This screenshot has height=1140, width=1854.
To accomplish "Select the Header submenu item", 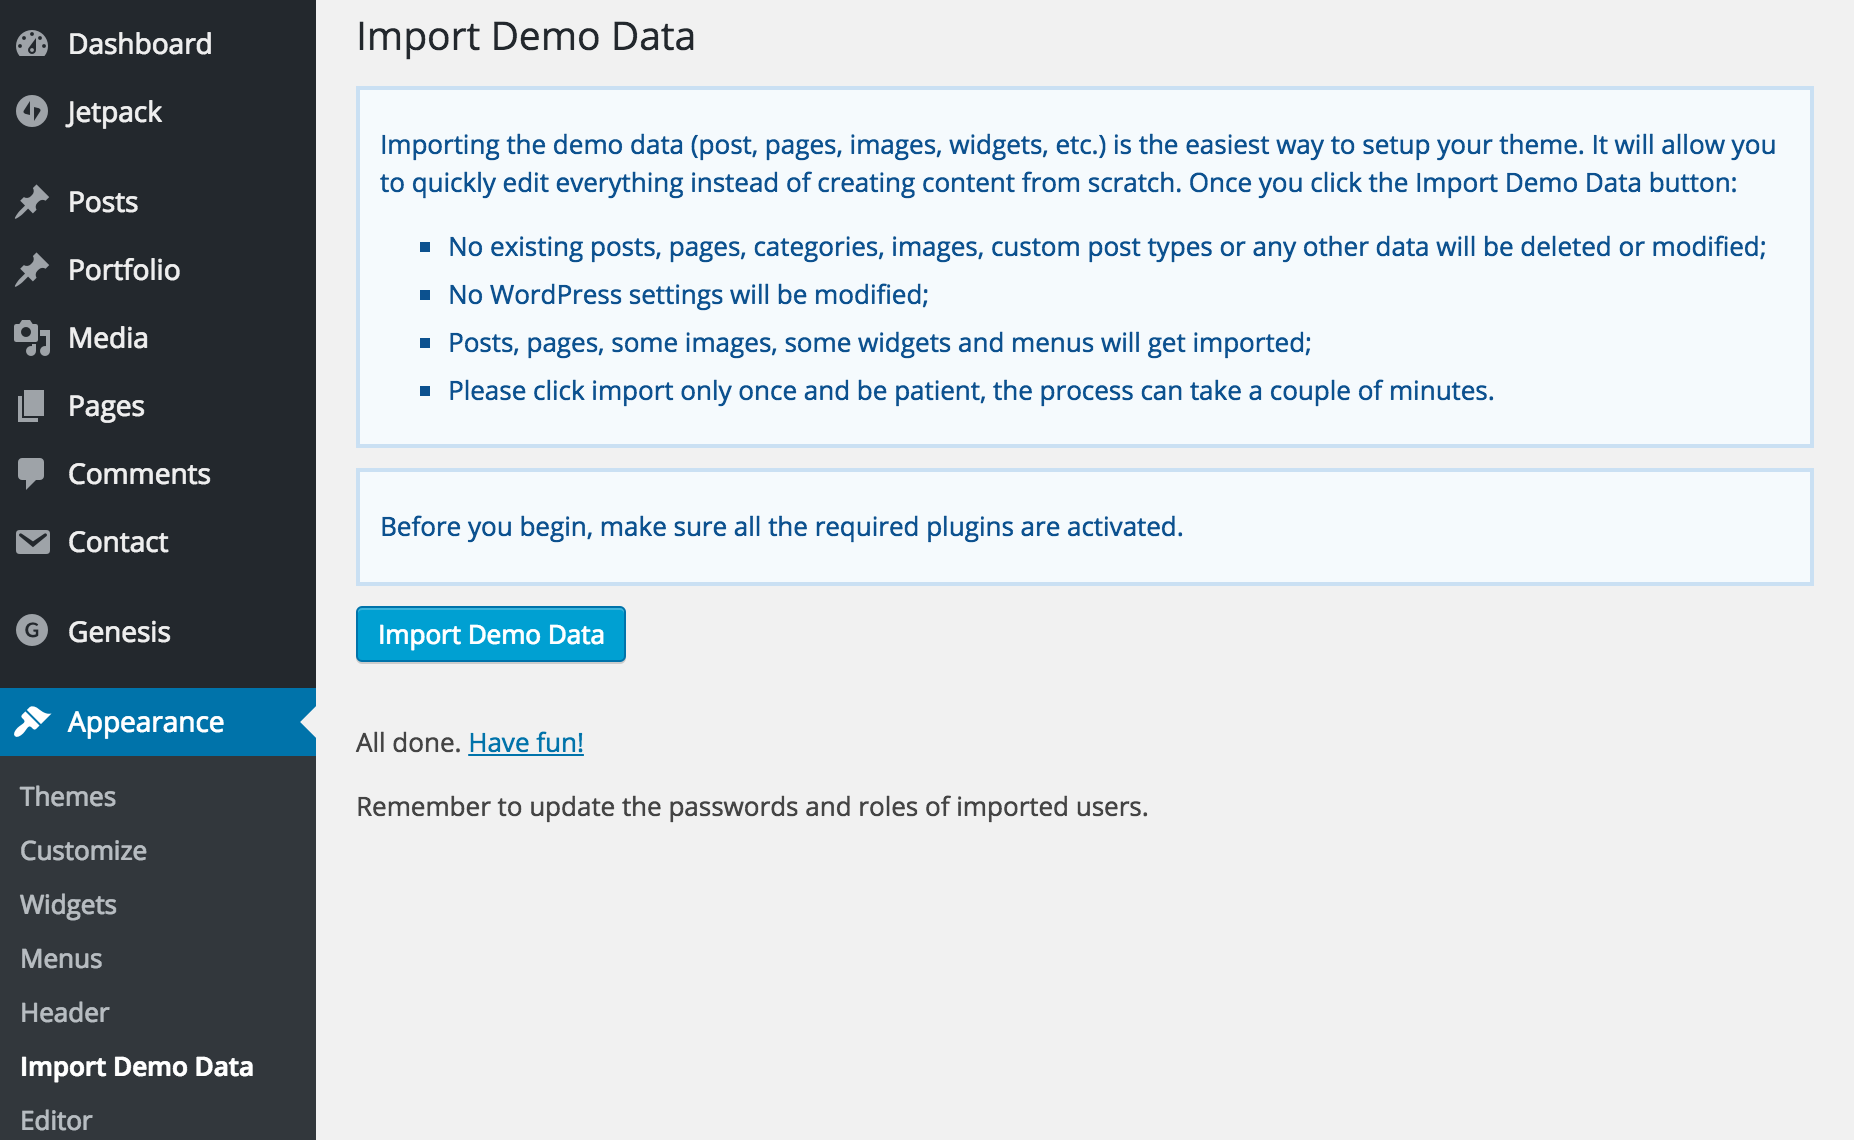I will tap(64, 1012).
